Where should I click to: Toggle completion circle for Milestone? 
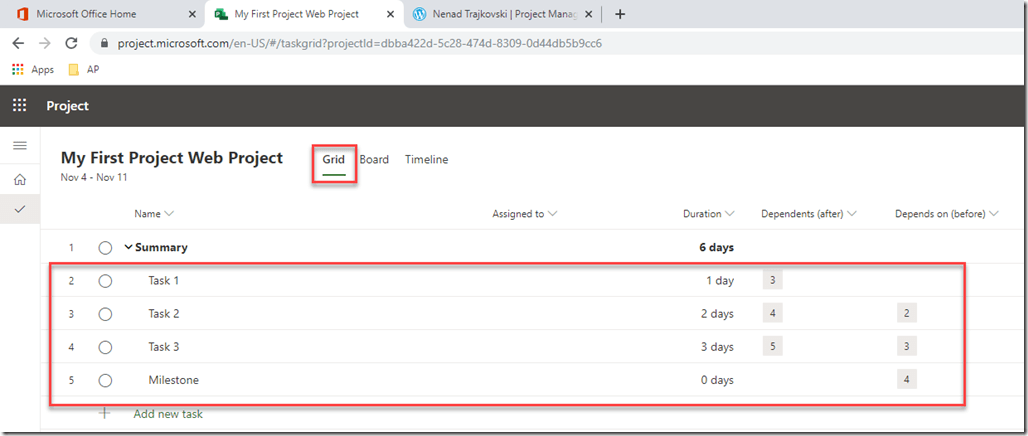coord(105,380)
